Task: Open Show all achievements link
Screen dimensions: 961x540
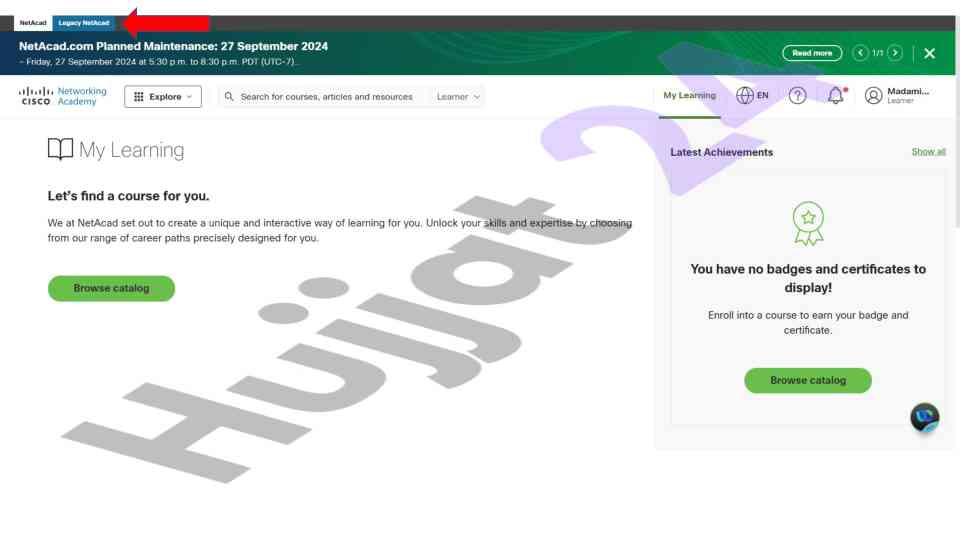Action: (x=928, y=152)
